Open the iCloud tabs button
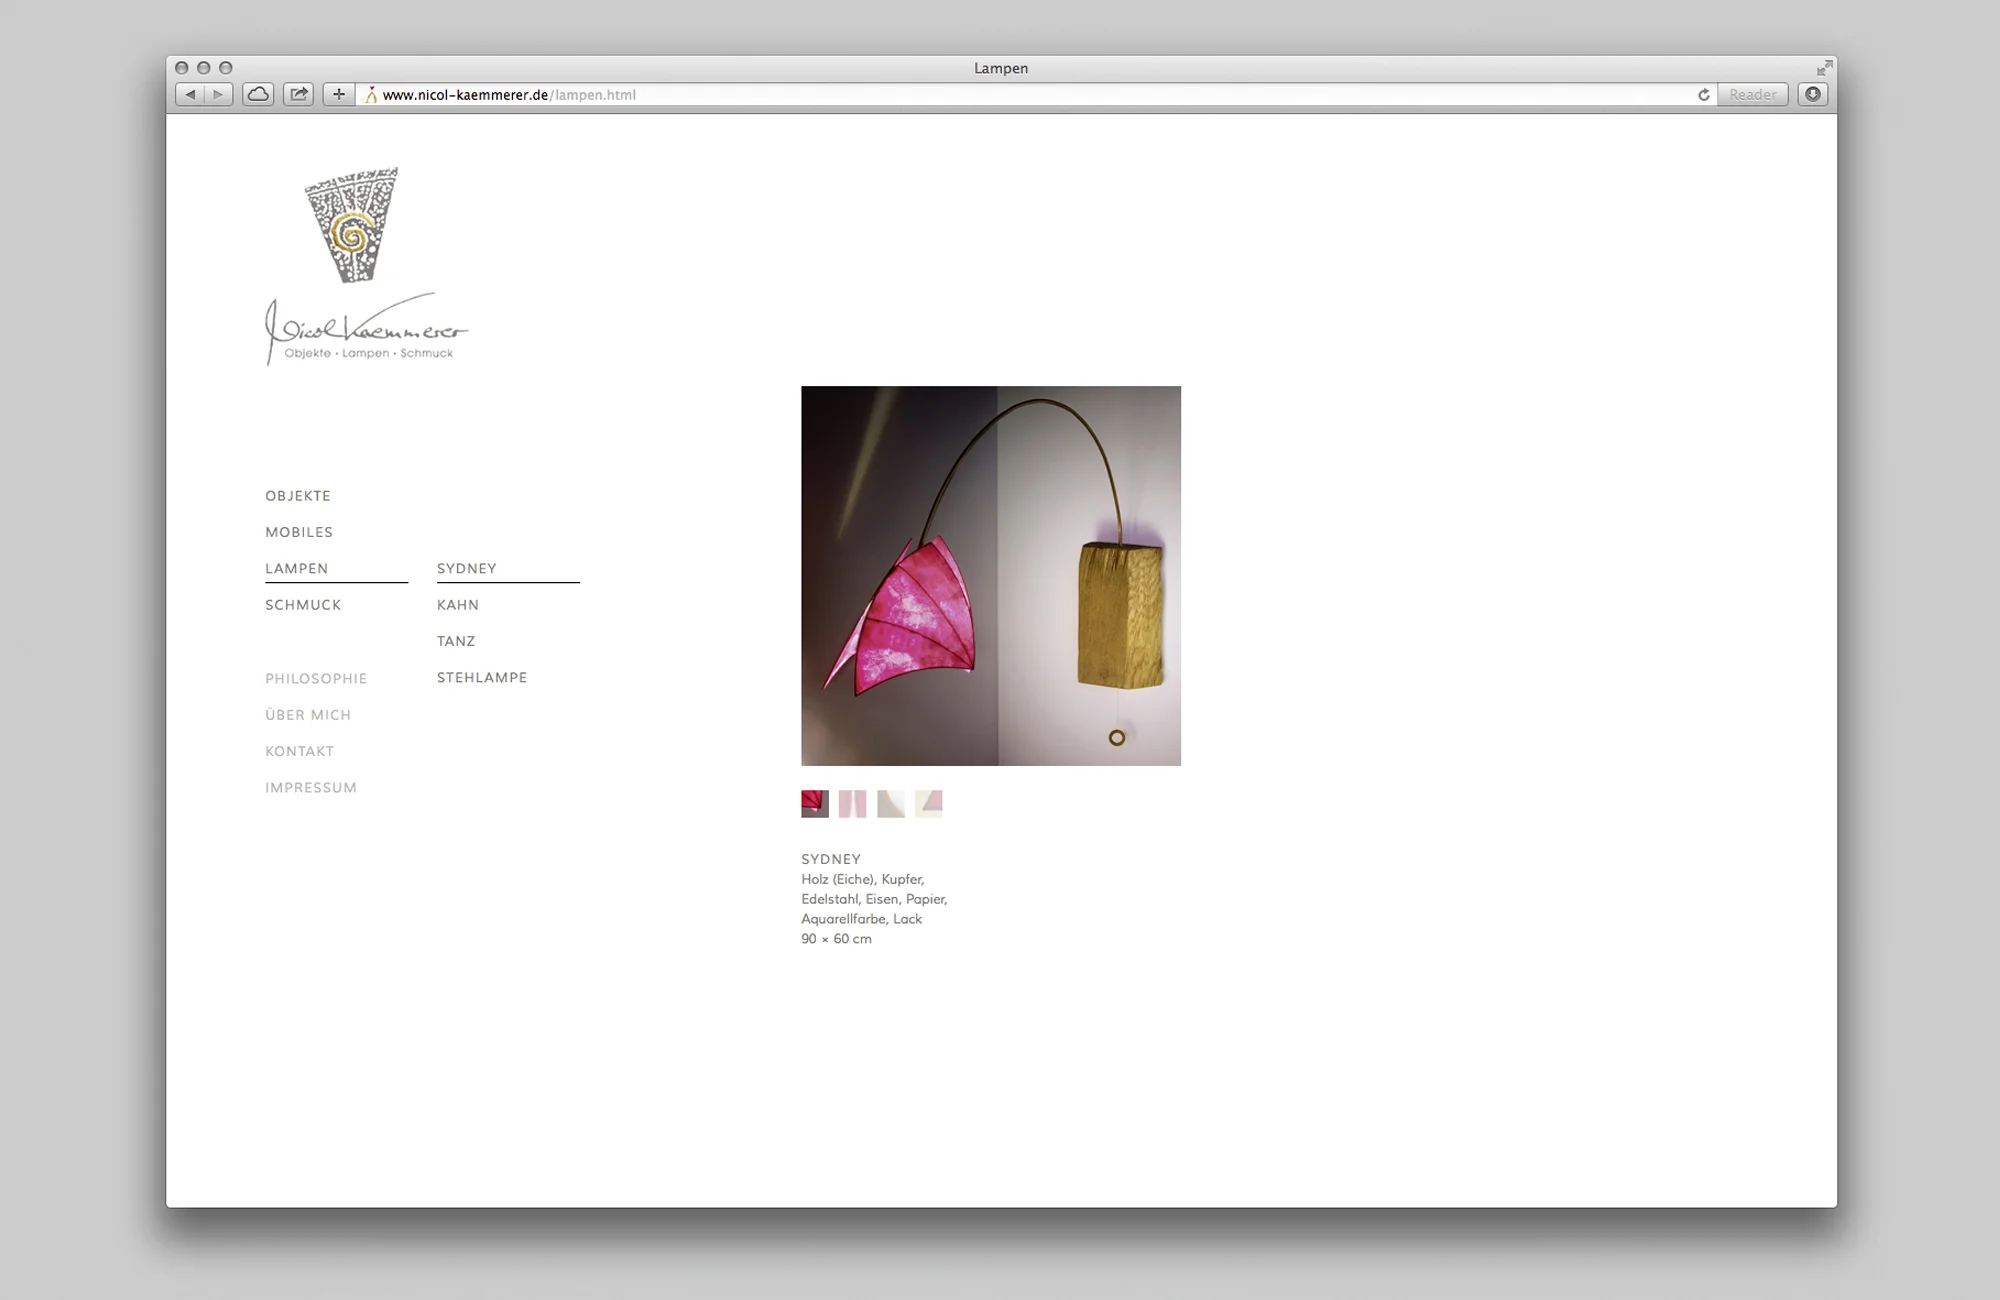Image resolution: width=2000 pixels, height=1300 pixels. 258,94
